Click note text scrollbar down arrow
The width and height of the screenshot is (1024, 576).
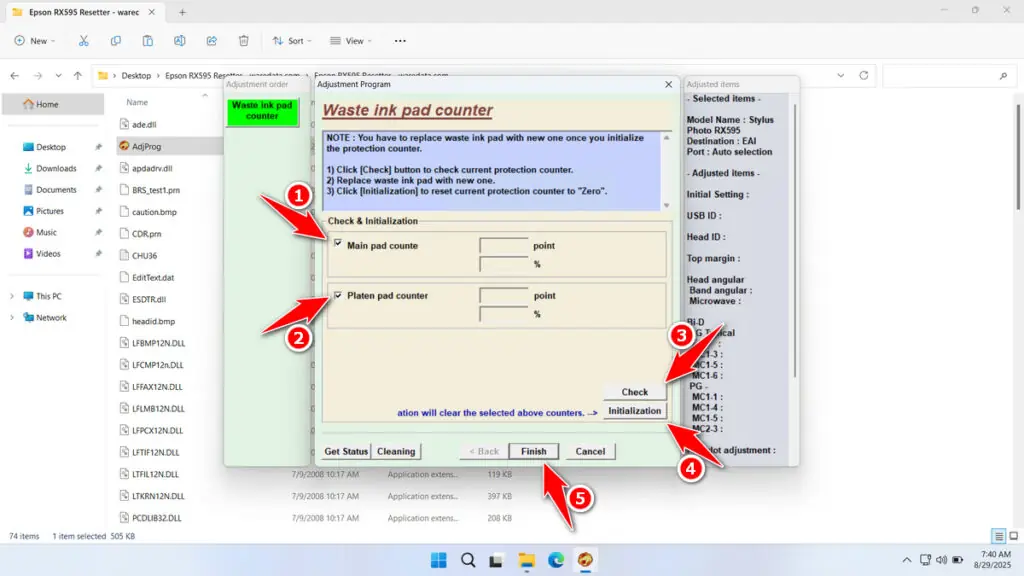666,205
